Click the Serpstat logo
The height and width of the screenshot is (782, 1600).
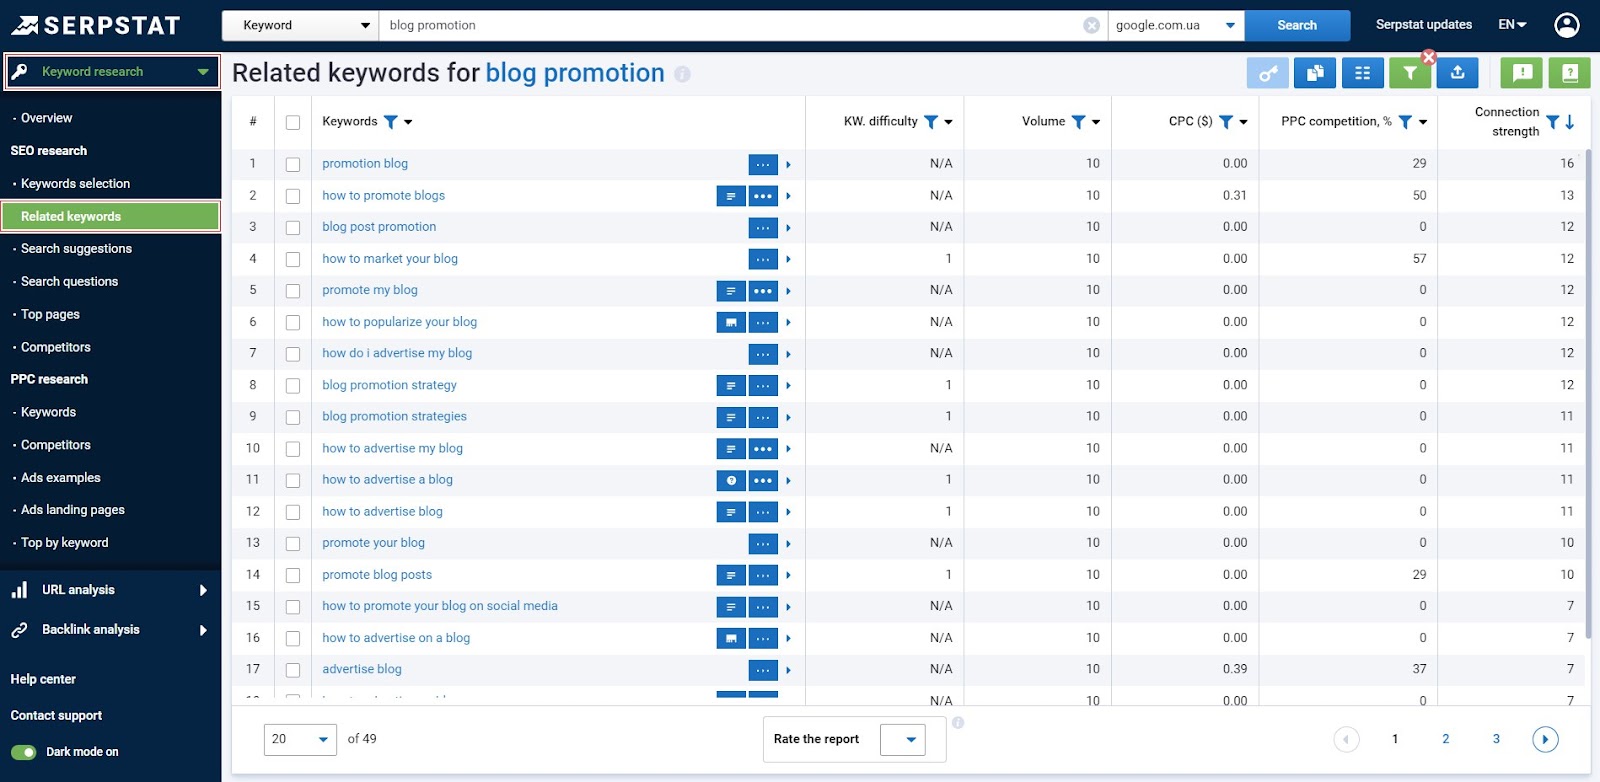pos(96,25)
